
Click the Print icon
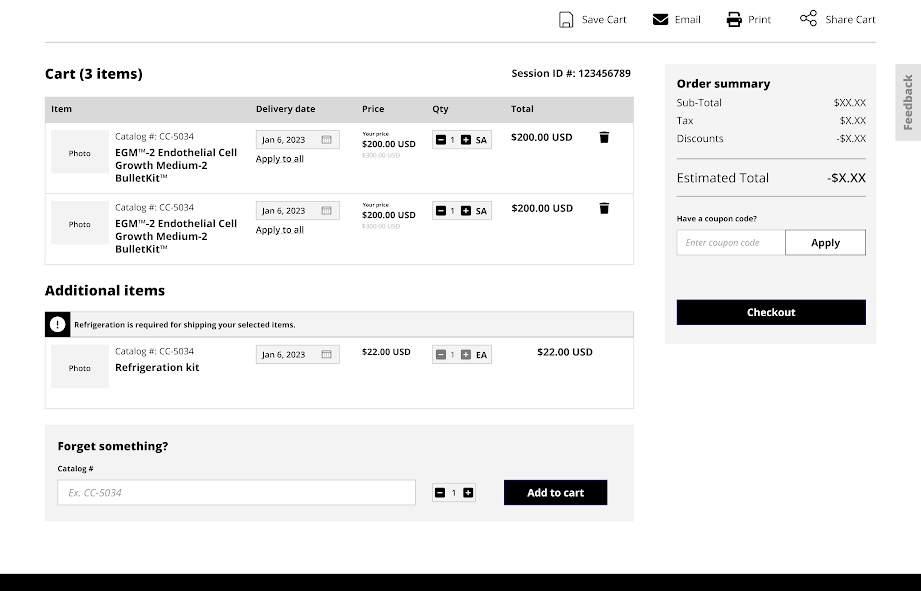pyautogui.click(x=734, y=19)
